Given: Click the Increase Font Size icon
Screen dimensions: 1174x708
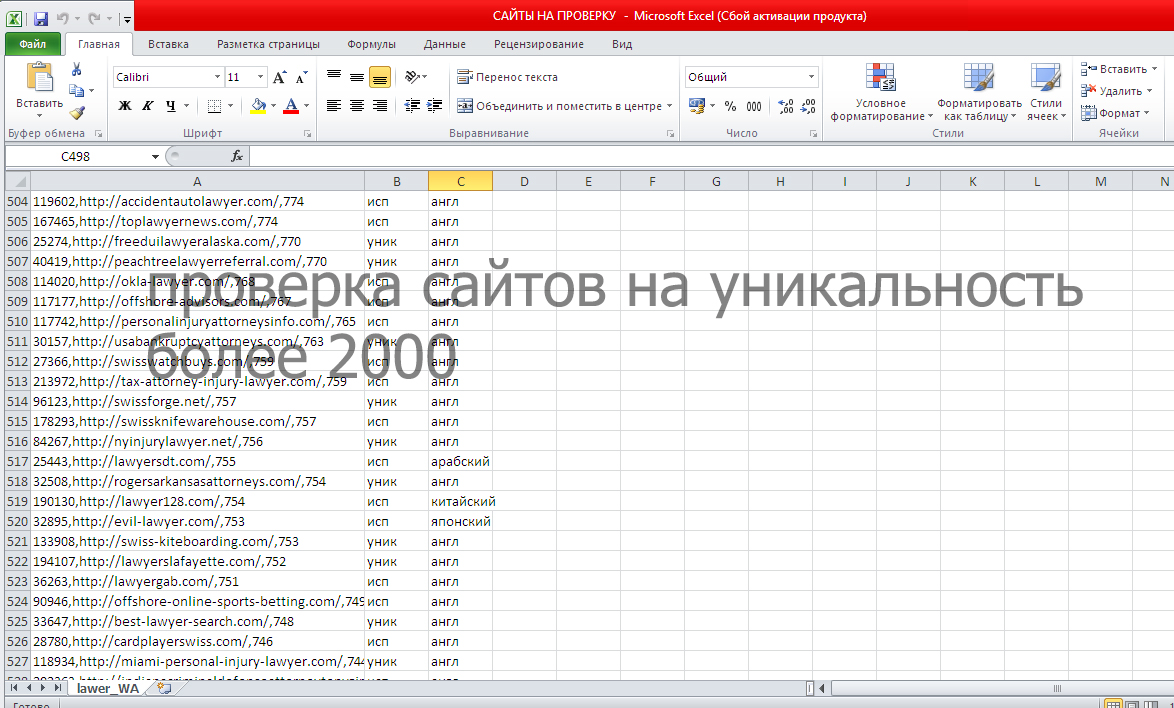Looking at the screenshot, I should point(279,77).
